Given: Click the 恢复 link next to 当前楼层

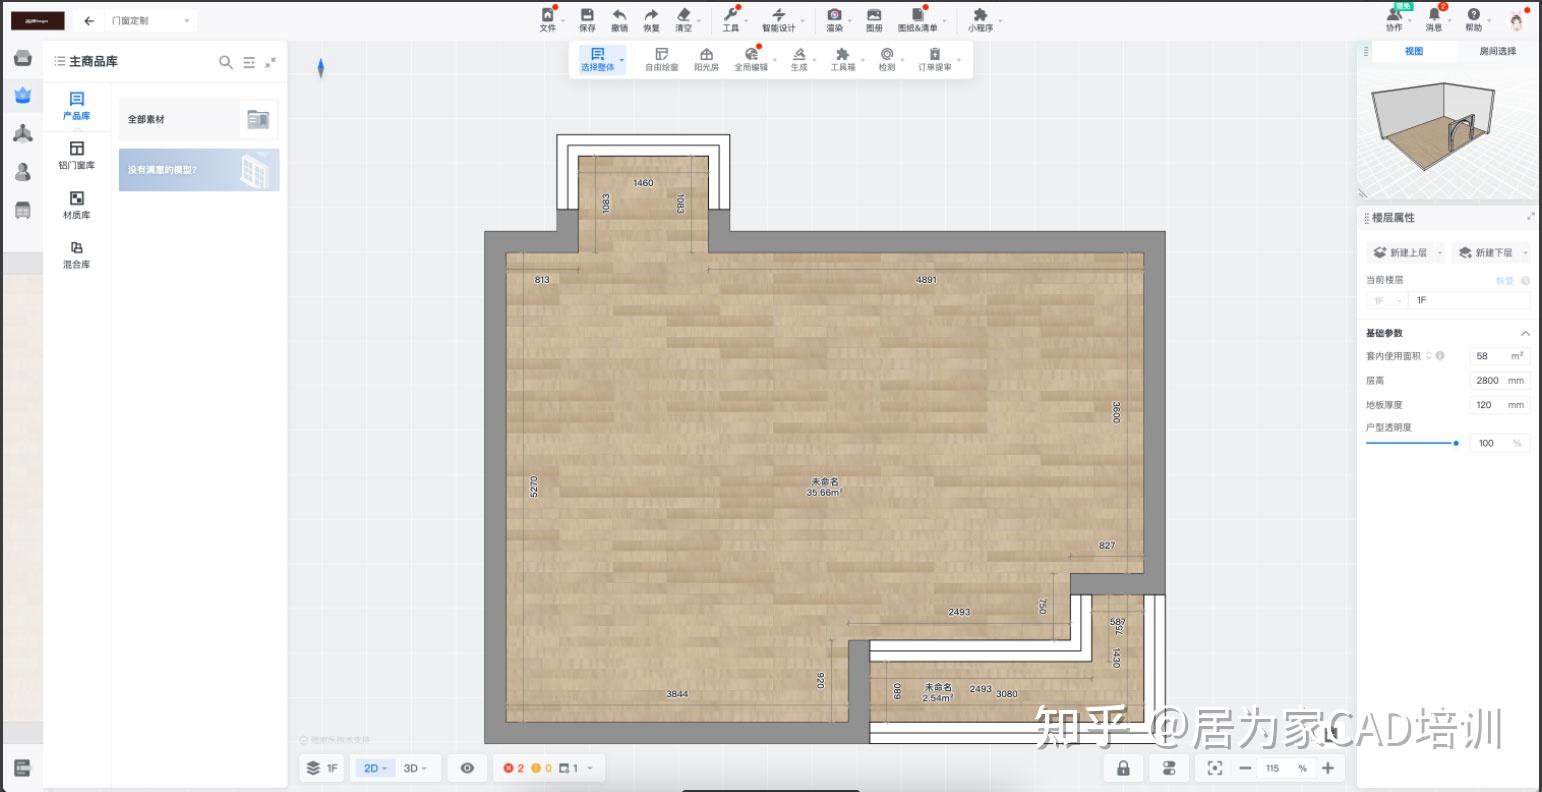Looking at the screenshot, I should pos(1504,281).
